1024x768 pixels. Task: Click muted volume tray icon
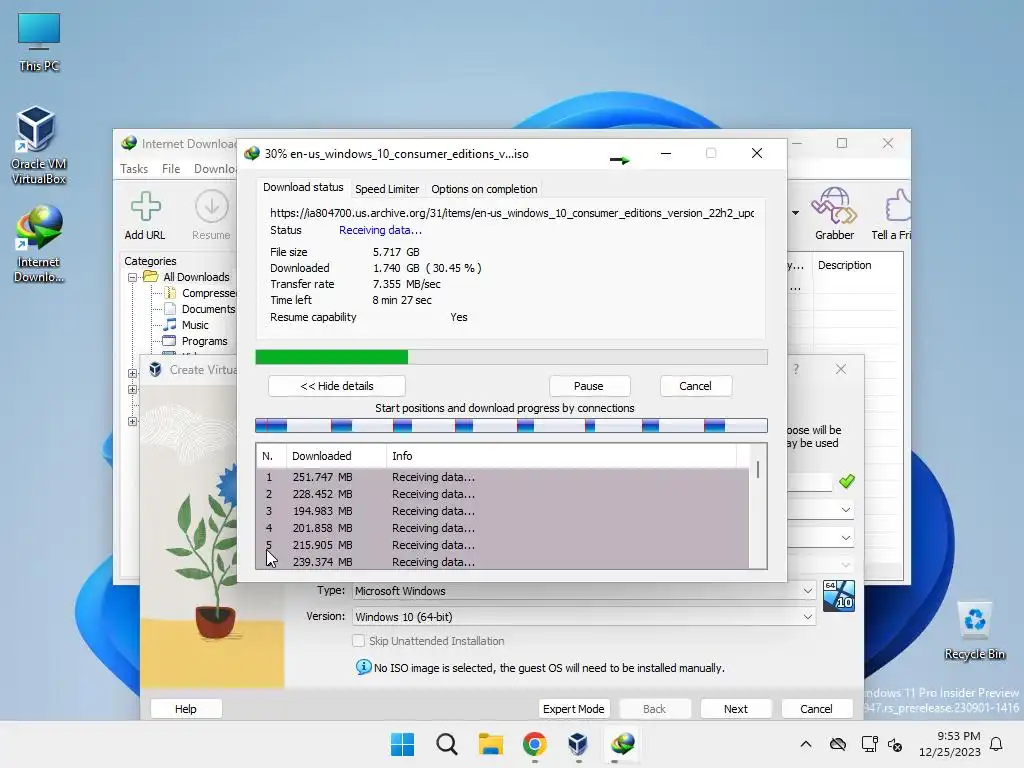tap(895, 744)
